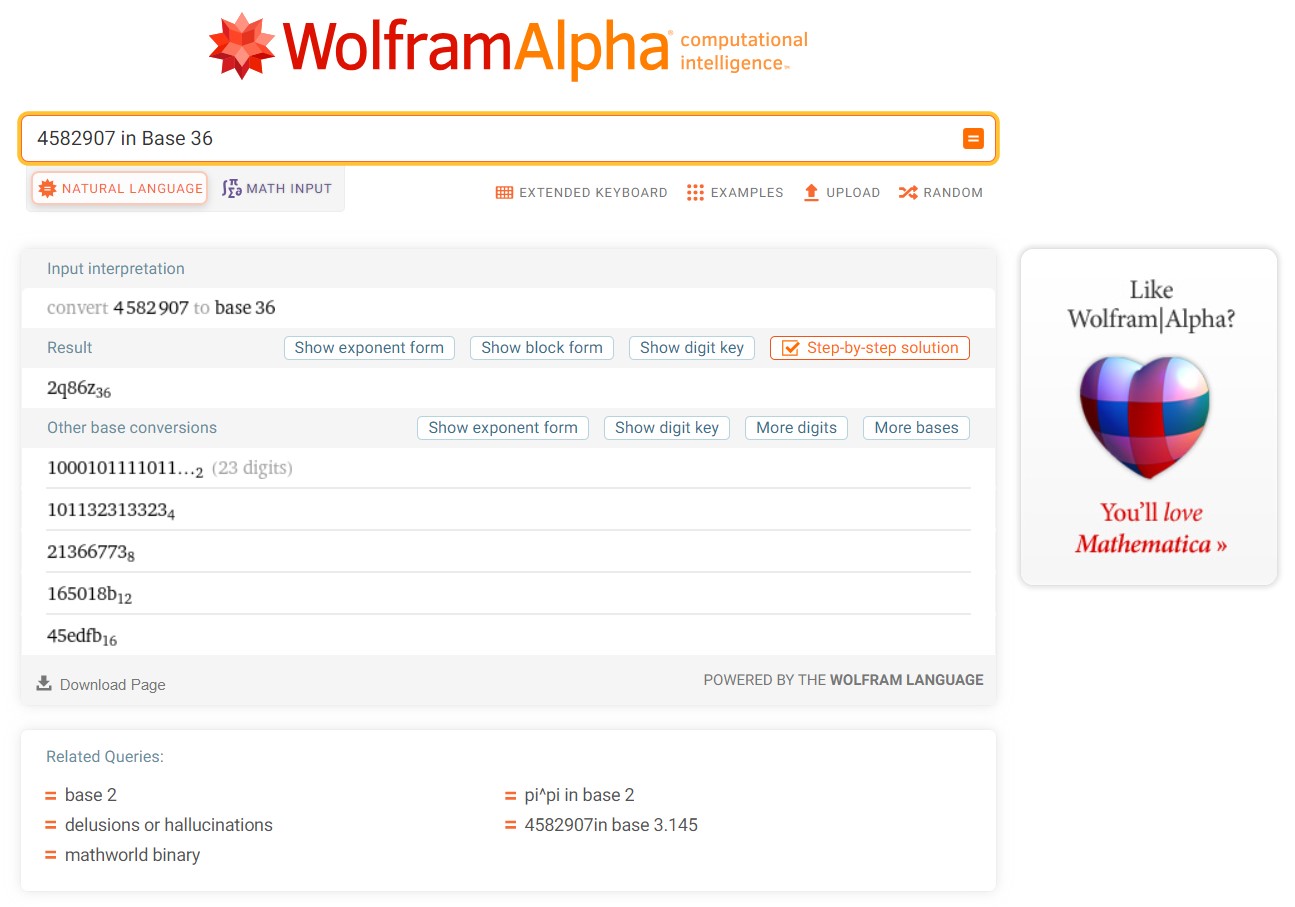Click 'Input interpretation' heading
The image size is (1295, 907).
pyautogui.click(x=116, y=269)
